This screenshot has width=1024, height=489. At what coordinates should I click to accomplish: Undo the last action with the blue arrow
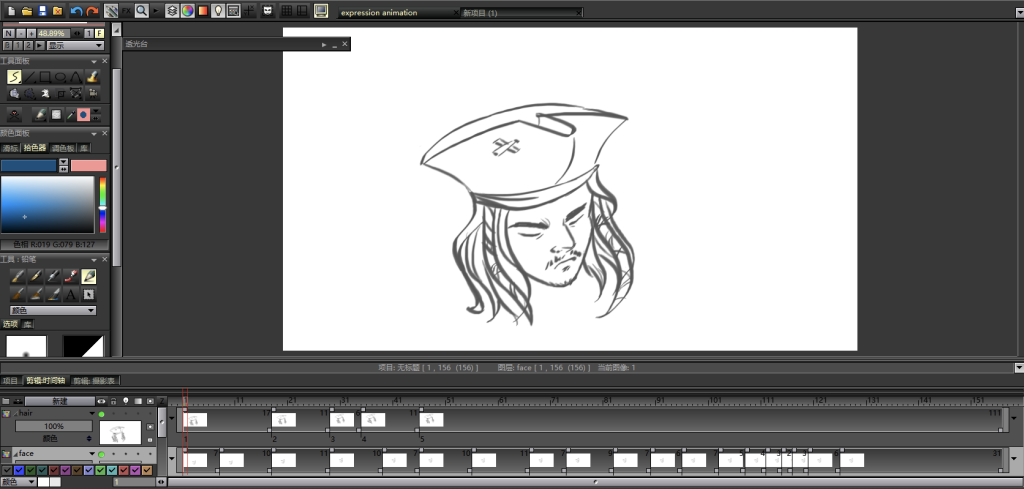[x=76, y=10]
